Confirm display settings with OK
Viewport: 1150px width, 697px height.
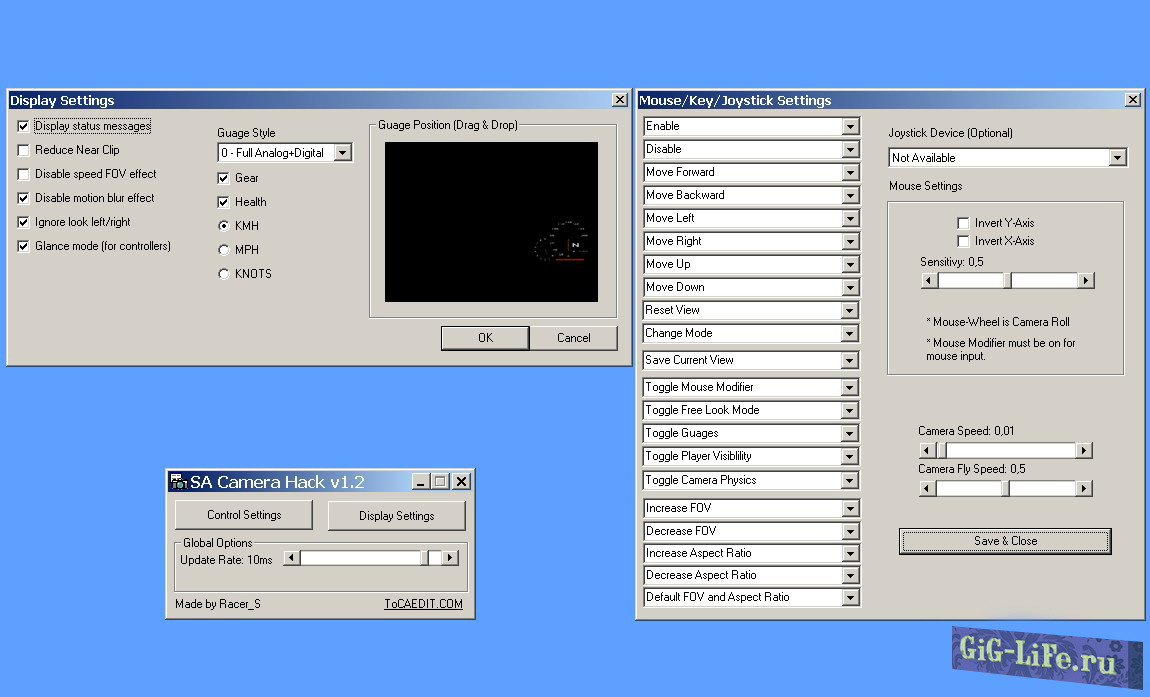point(484,338)
